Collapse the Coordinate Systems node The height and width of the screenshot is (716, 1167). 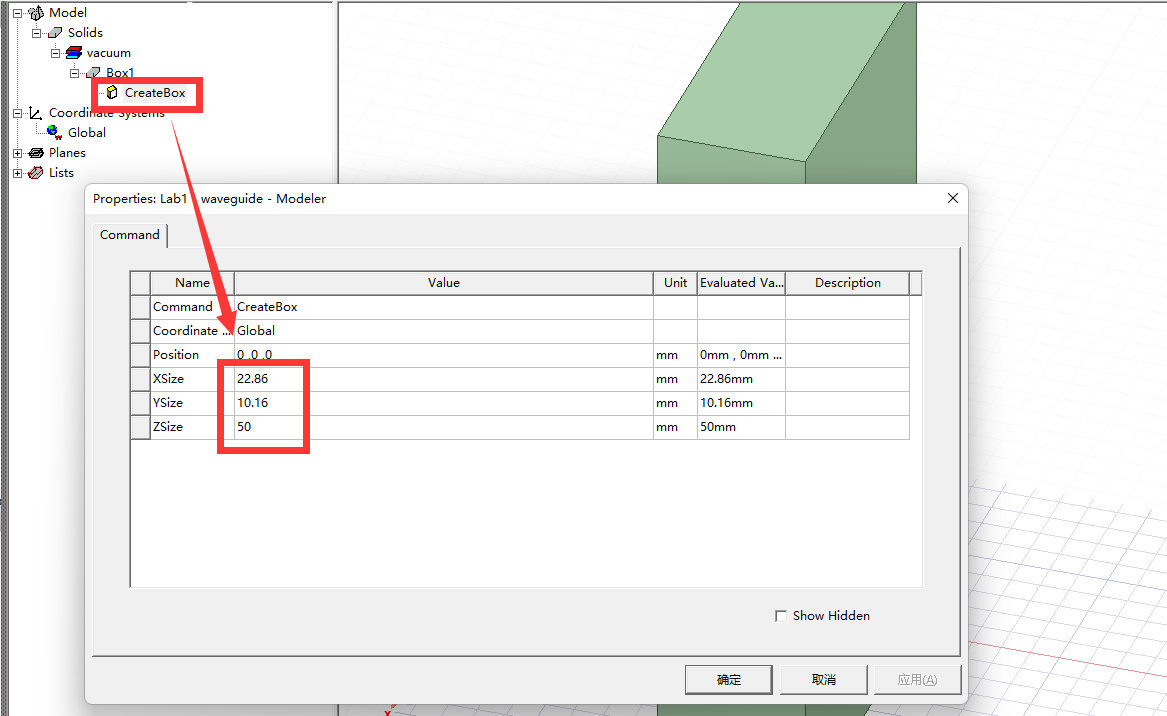click(x=18, y=113)
